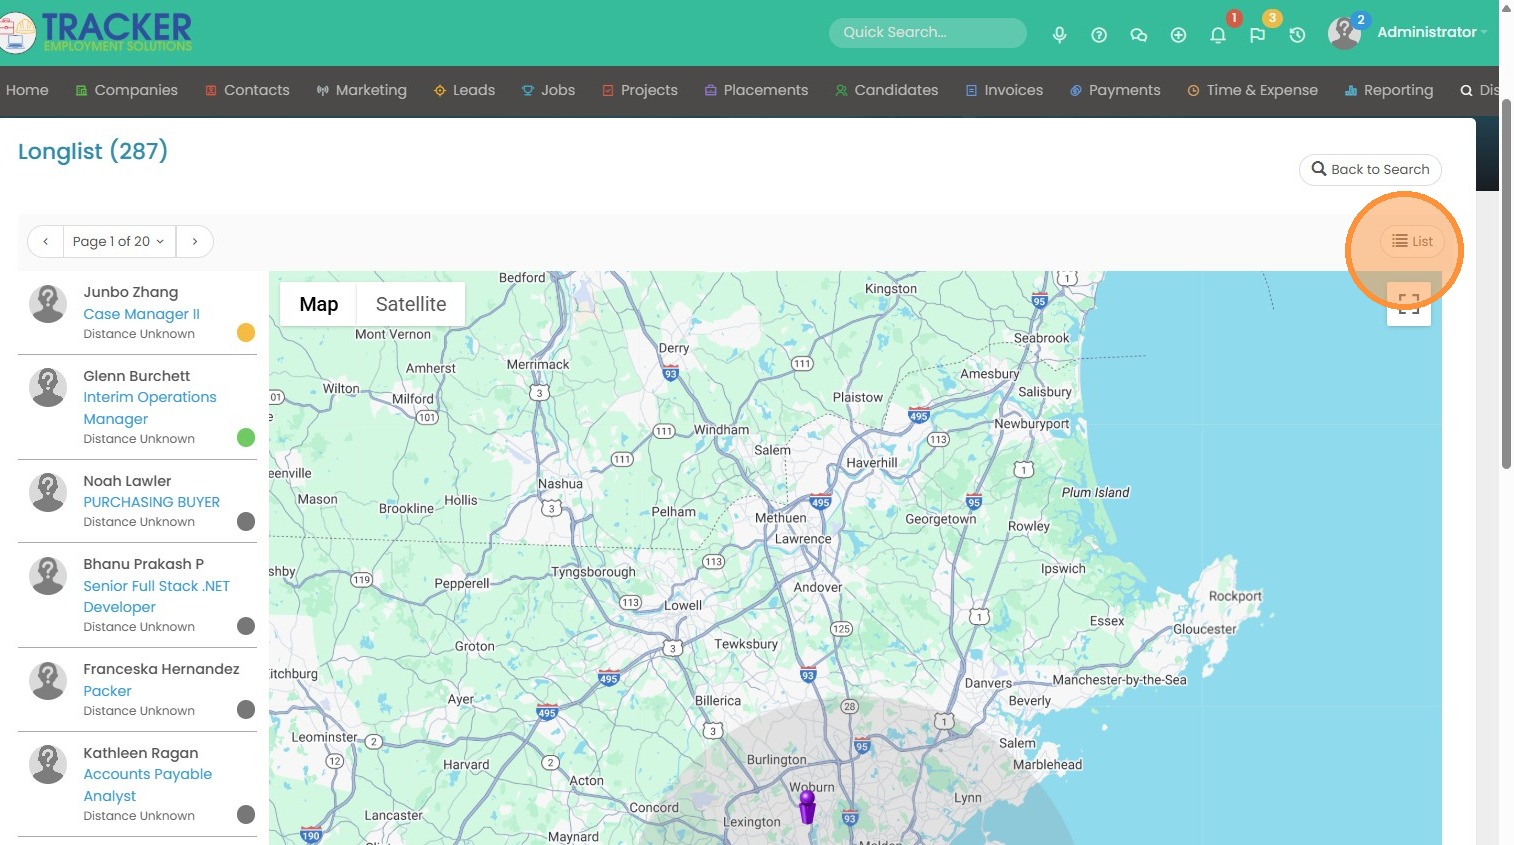
Task: Open the recent history clock icon
Action: (x=1297, y=35)
